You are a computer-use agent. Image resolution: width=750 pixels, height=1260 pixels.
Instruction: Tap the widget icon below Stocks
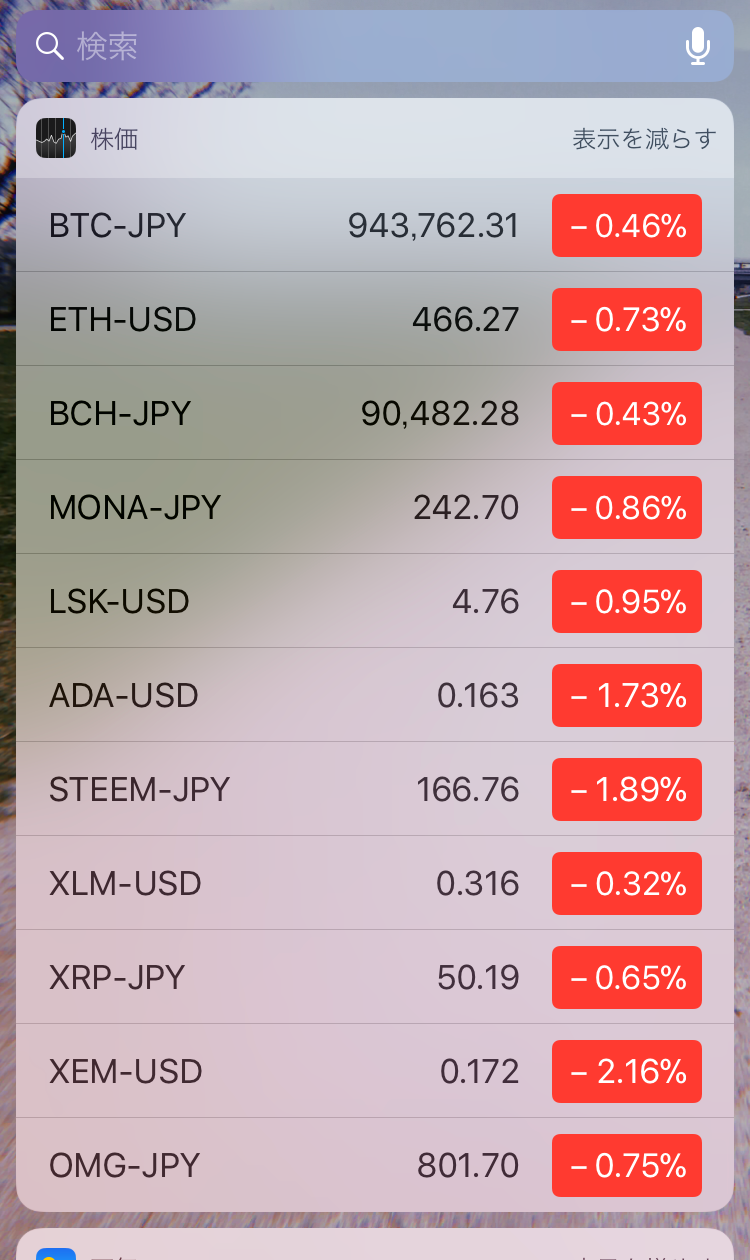point(56,1250)
